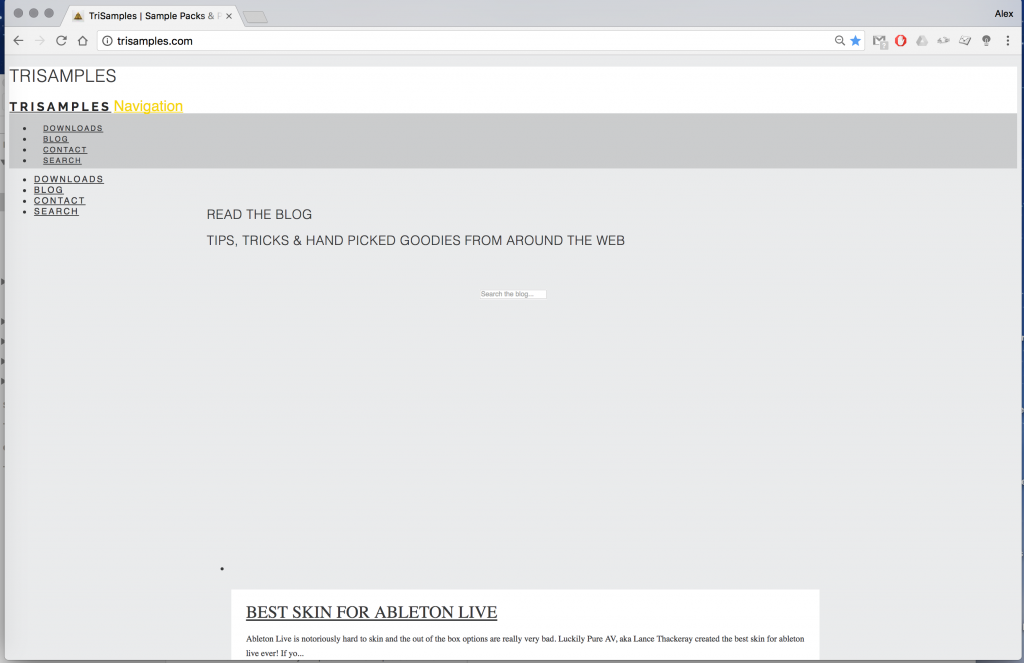Screen dimensions: 1024x663
Task: Toggle the blue bookmark star
Action: coord(856,40)
